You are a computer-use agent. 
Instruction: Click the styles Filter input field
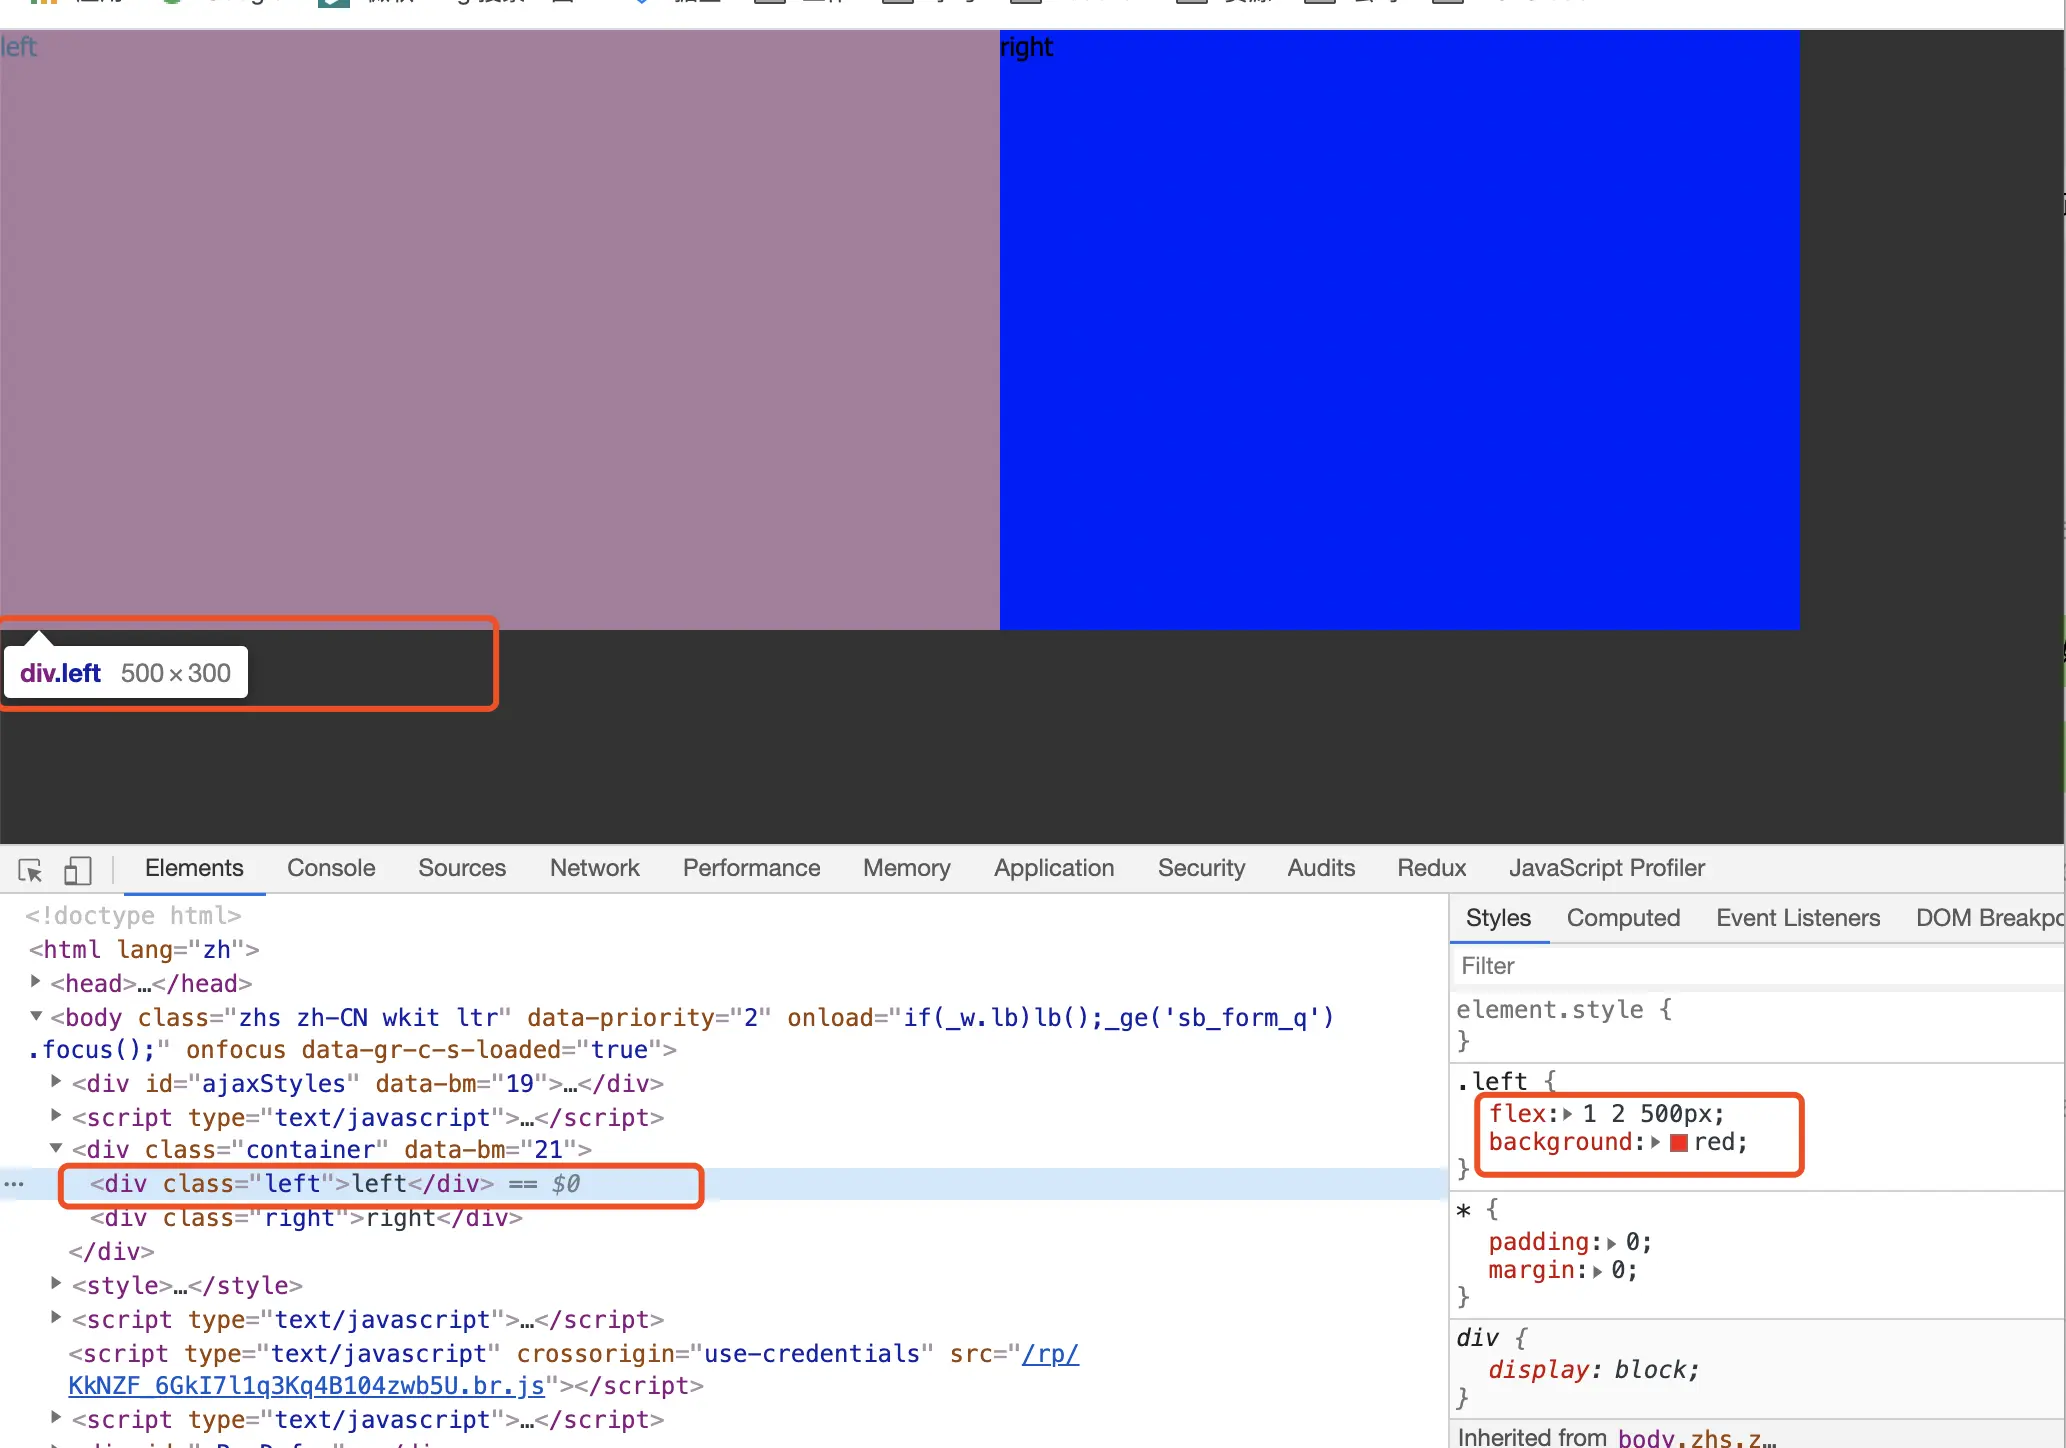coord(1750,966)
